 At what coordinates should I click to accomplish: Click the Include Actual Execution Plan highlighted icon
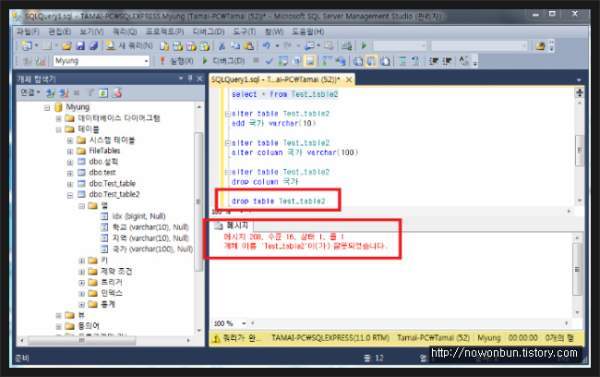tap(310, 61)
